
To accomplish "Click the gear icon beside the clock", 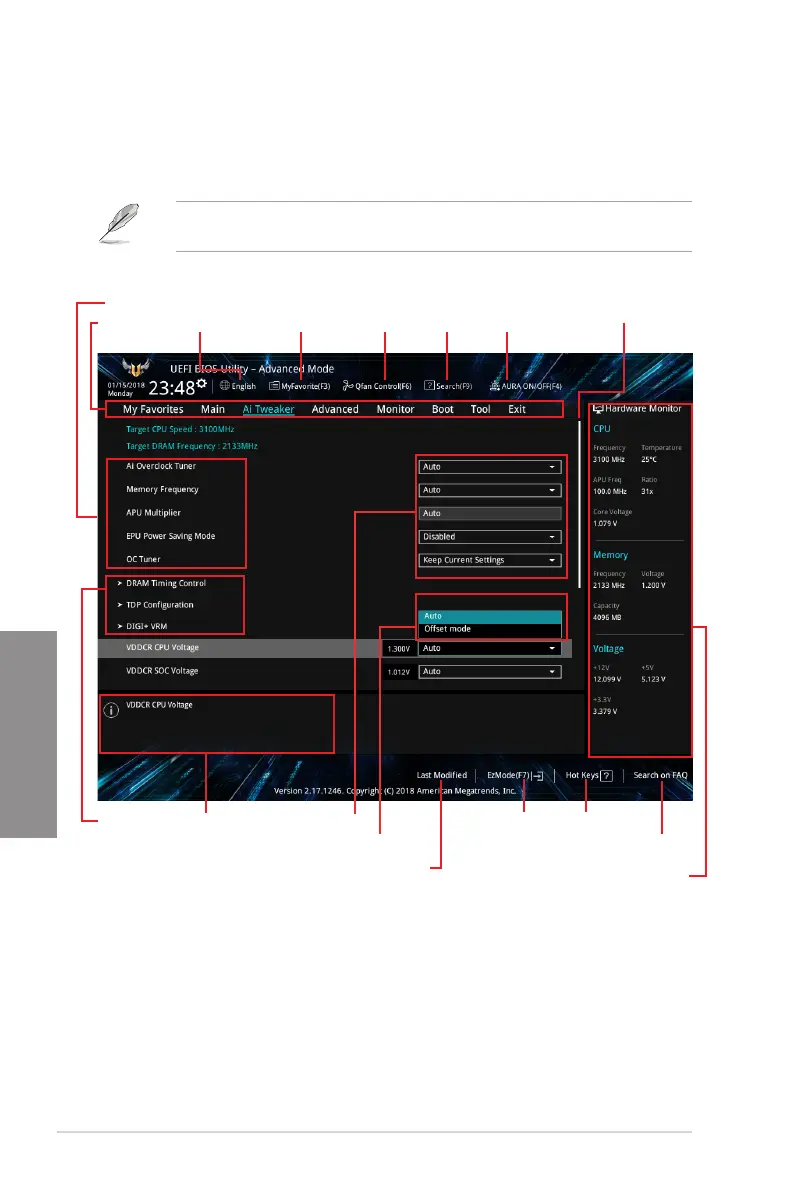I will pos(201,384).
